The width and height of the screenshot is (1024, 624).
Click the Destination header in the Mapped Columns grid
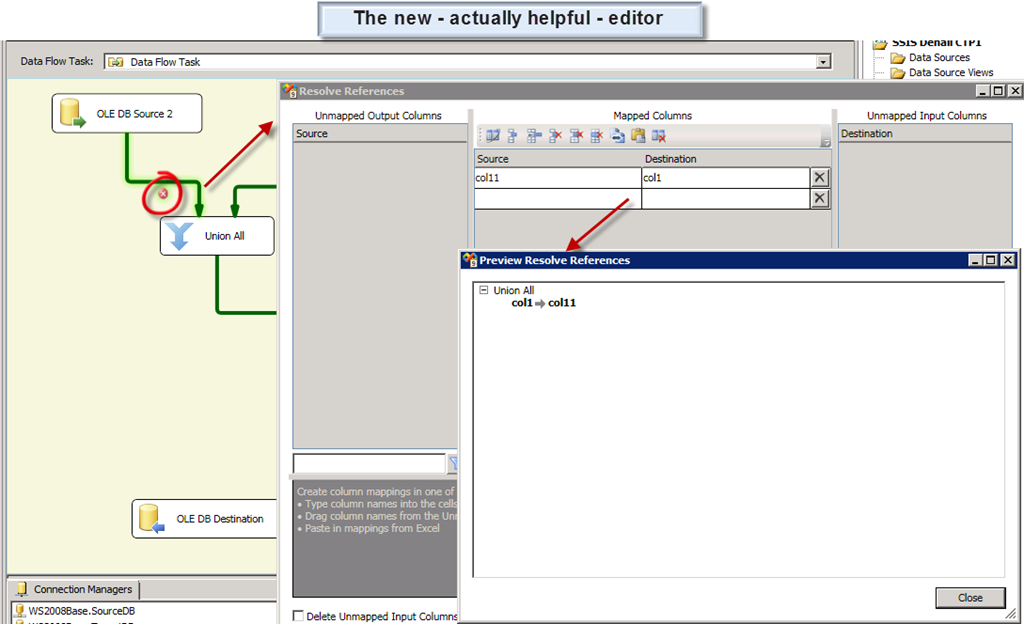click(671, 159)
